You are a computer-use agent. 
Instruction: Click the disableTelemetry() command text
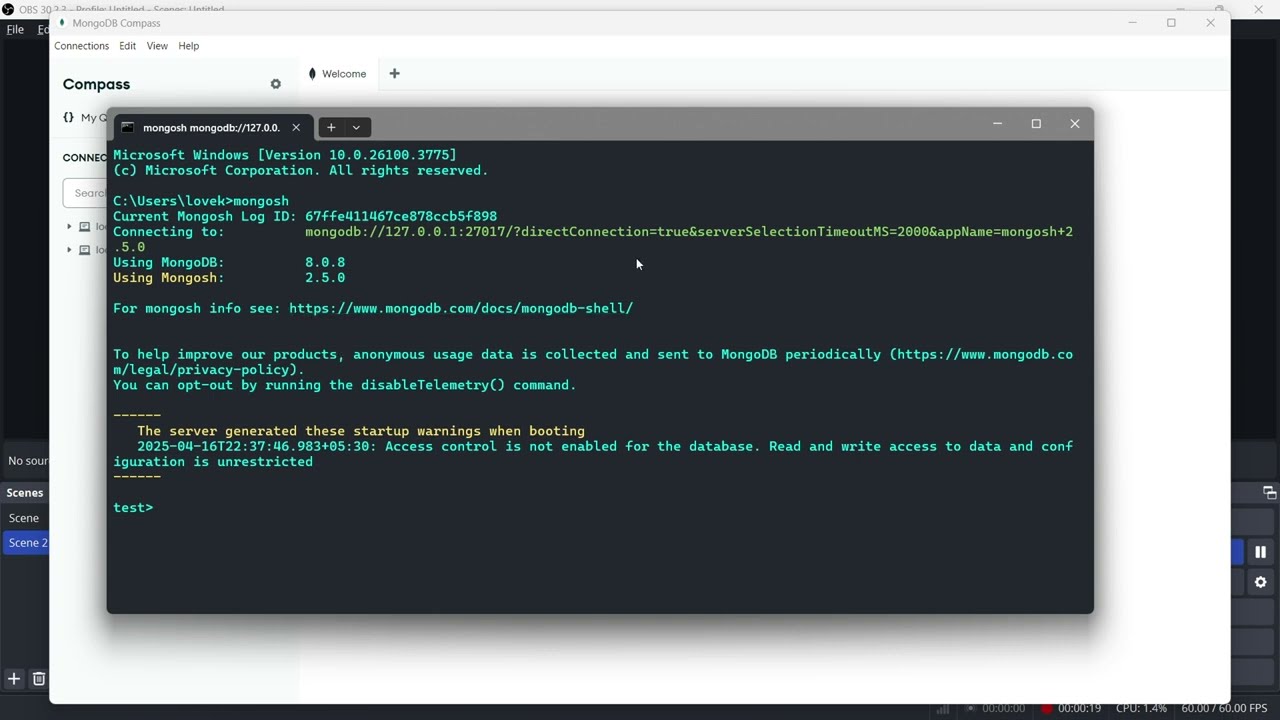[432, 385]
